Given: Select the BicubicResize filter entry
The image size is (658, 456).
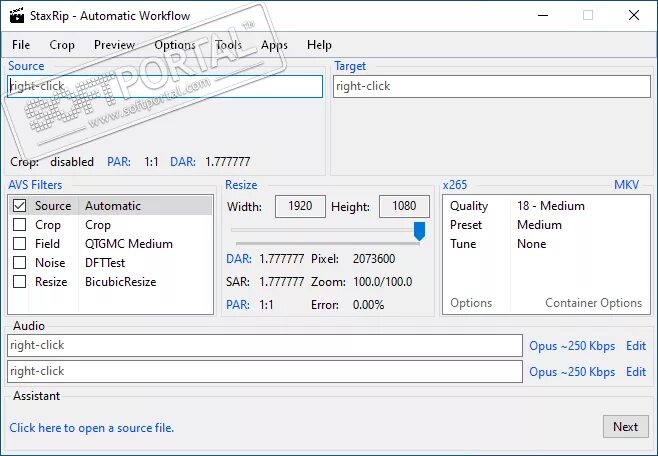Looking at the screenshot, I should pyautogui.click(x=120, y=281).
